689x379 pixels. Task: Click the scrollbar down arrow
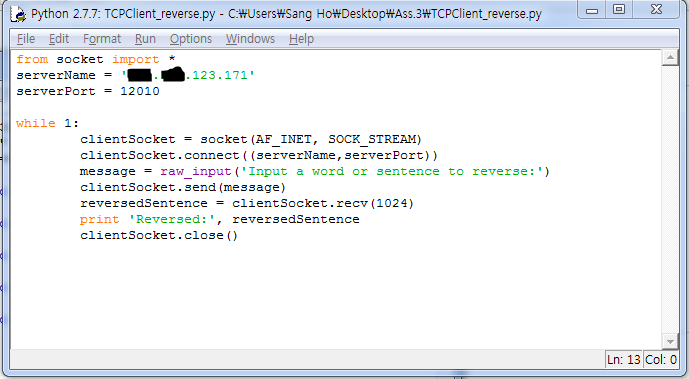click(x=670, y=341)
